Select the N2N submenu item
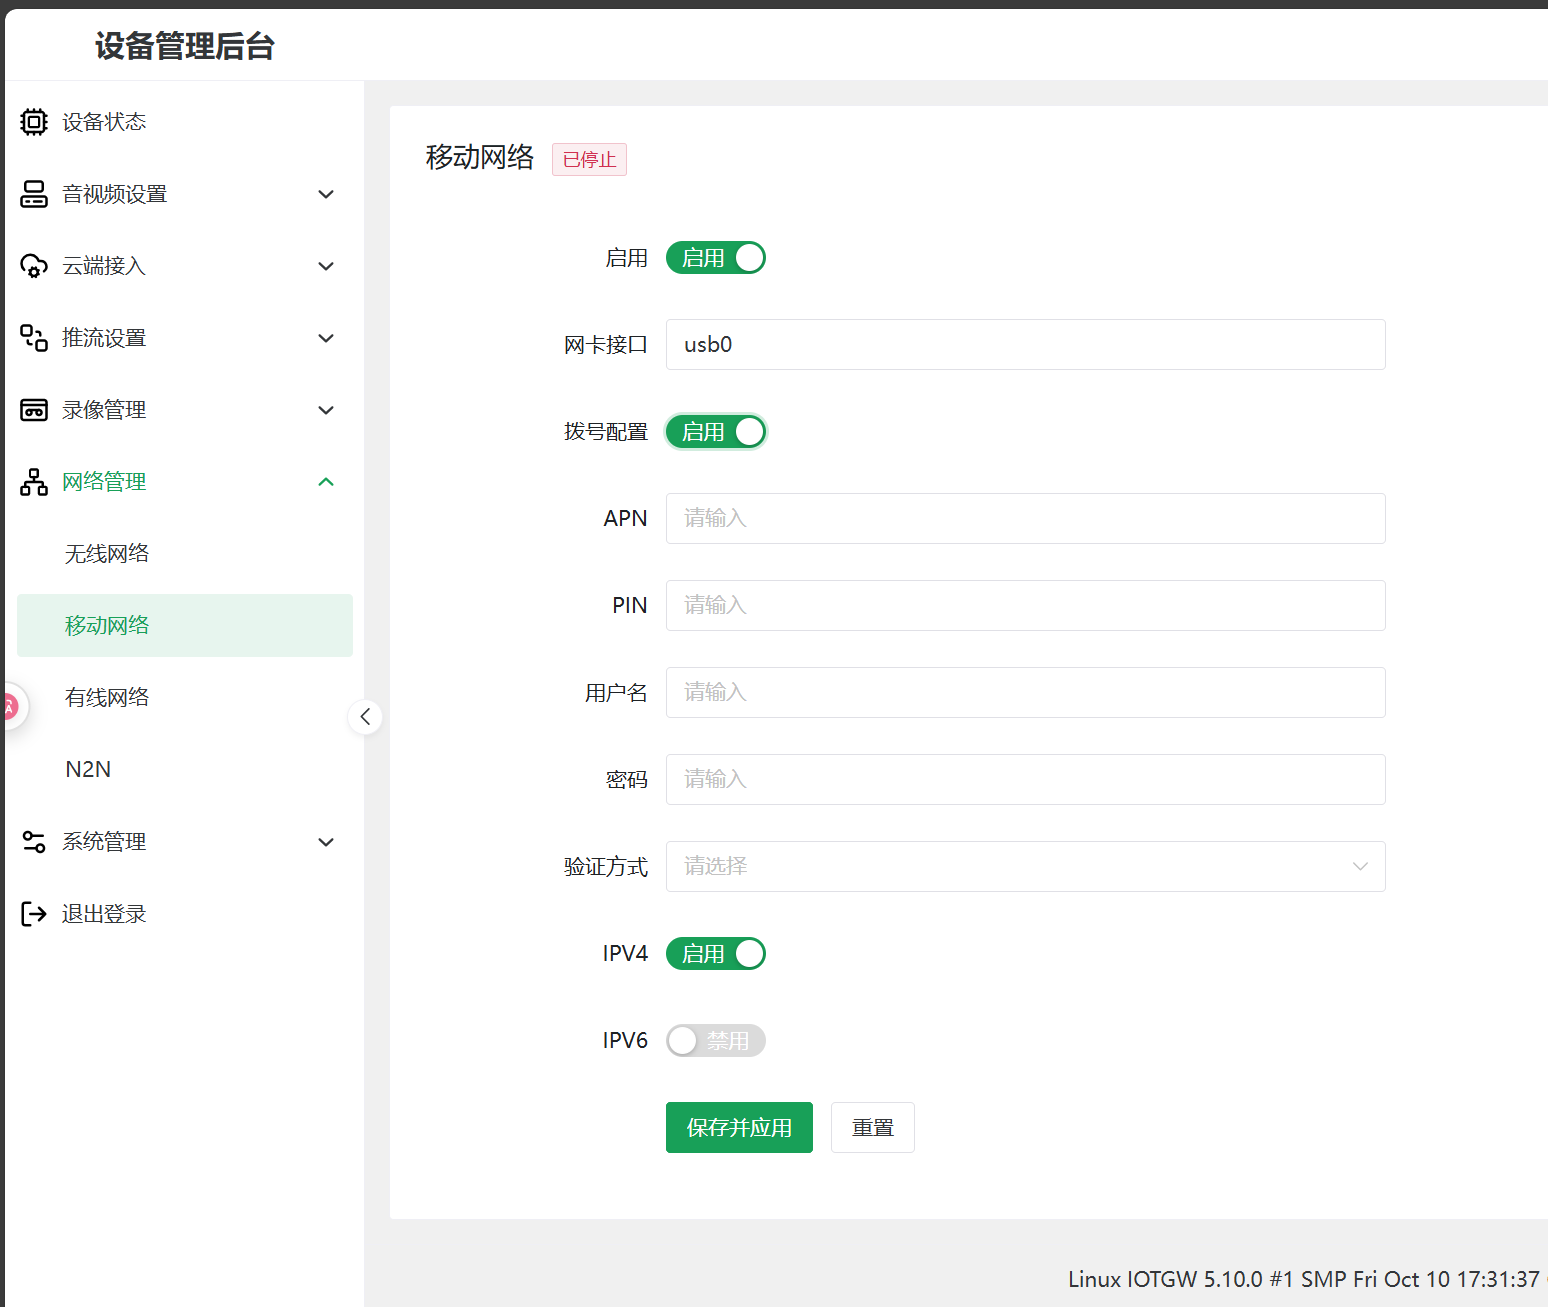Screen dimensions: 1548x1307 88,770
